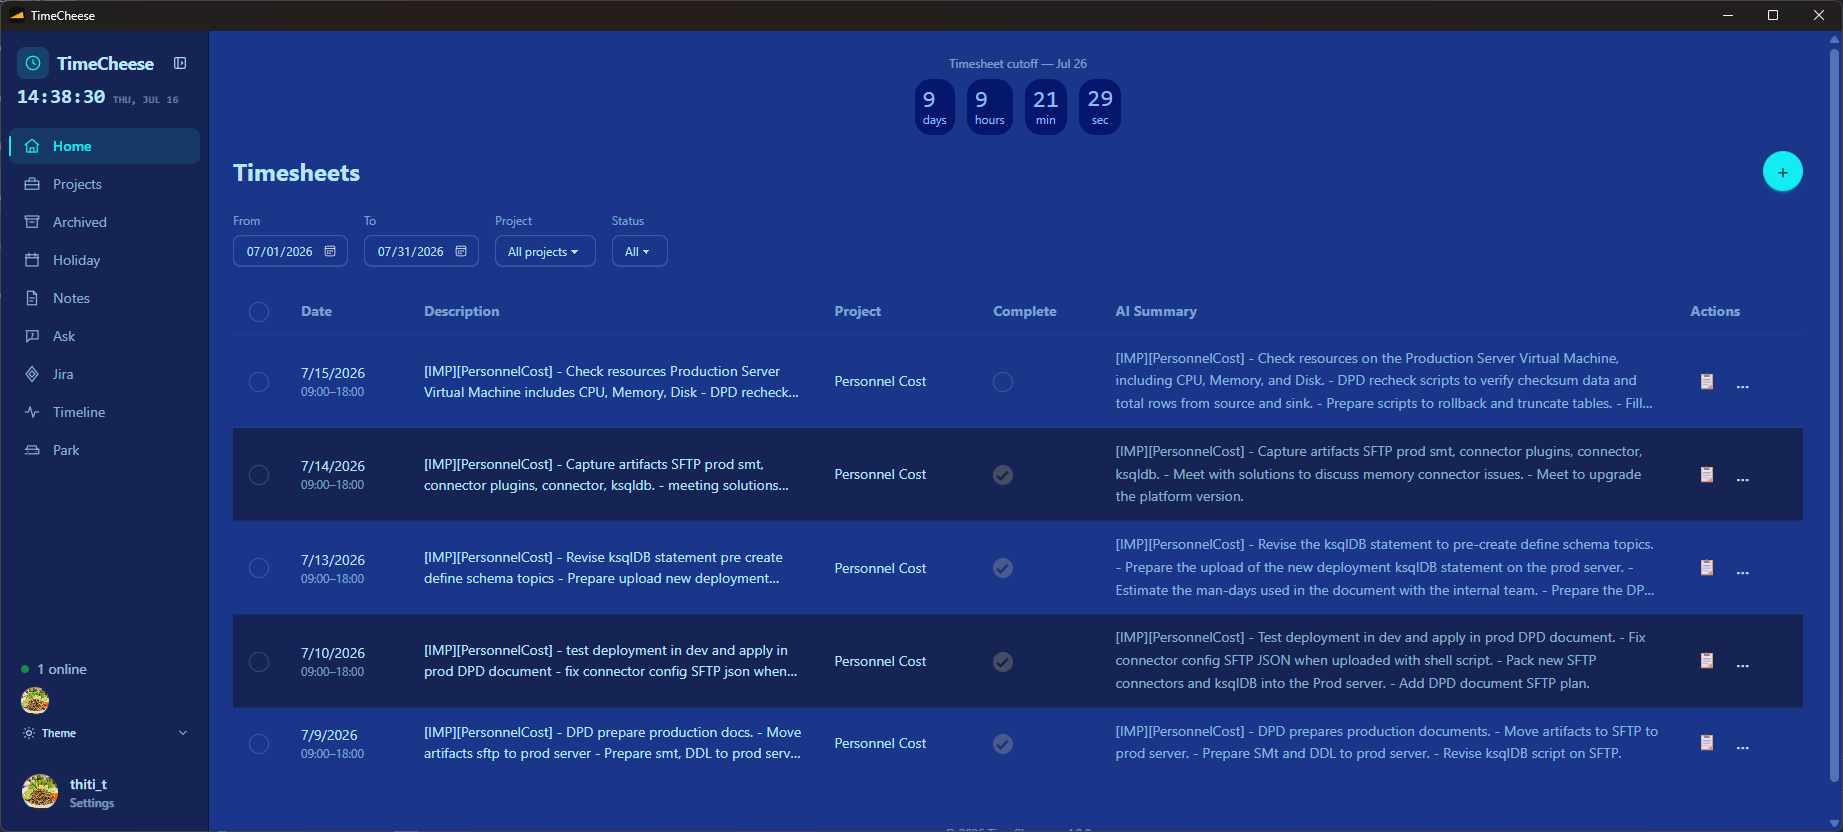
Task: Open the Status All dropdown
Action: pyautogui.click(x=639, y=251)
